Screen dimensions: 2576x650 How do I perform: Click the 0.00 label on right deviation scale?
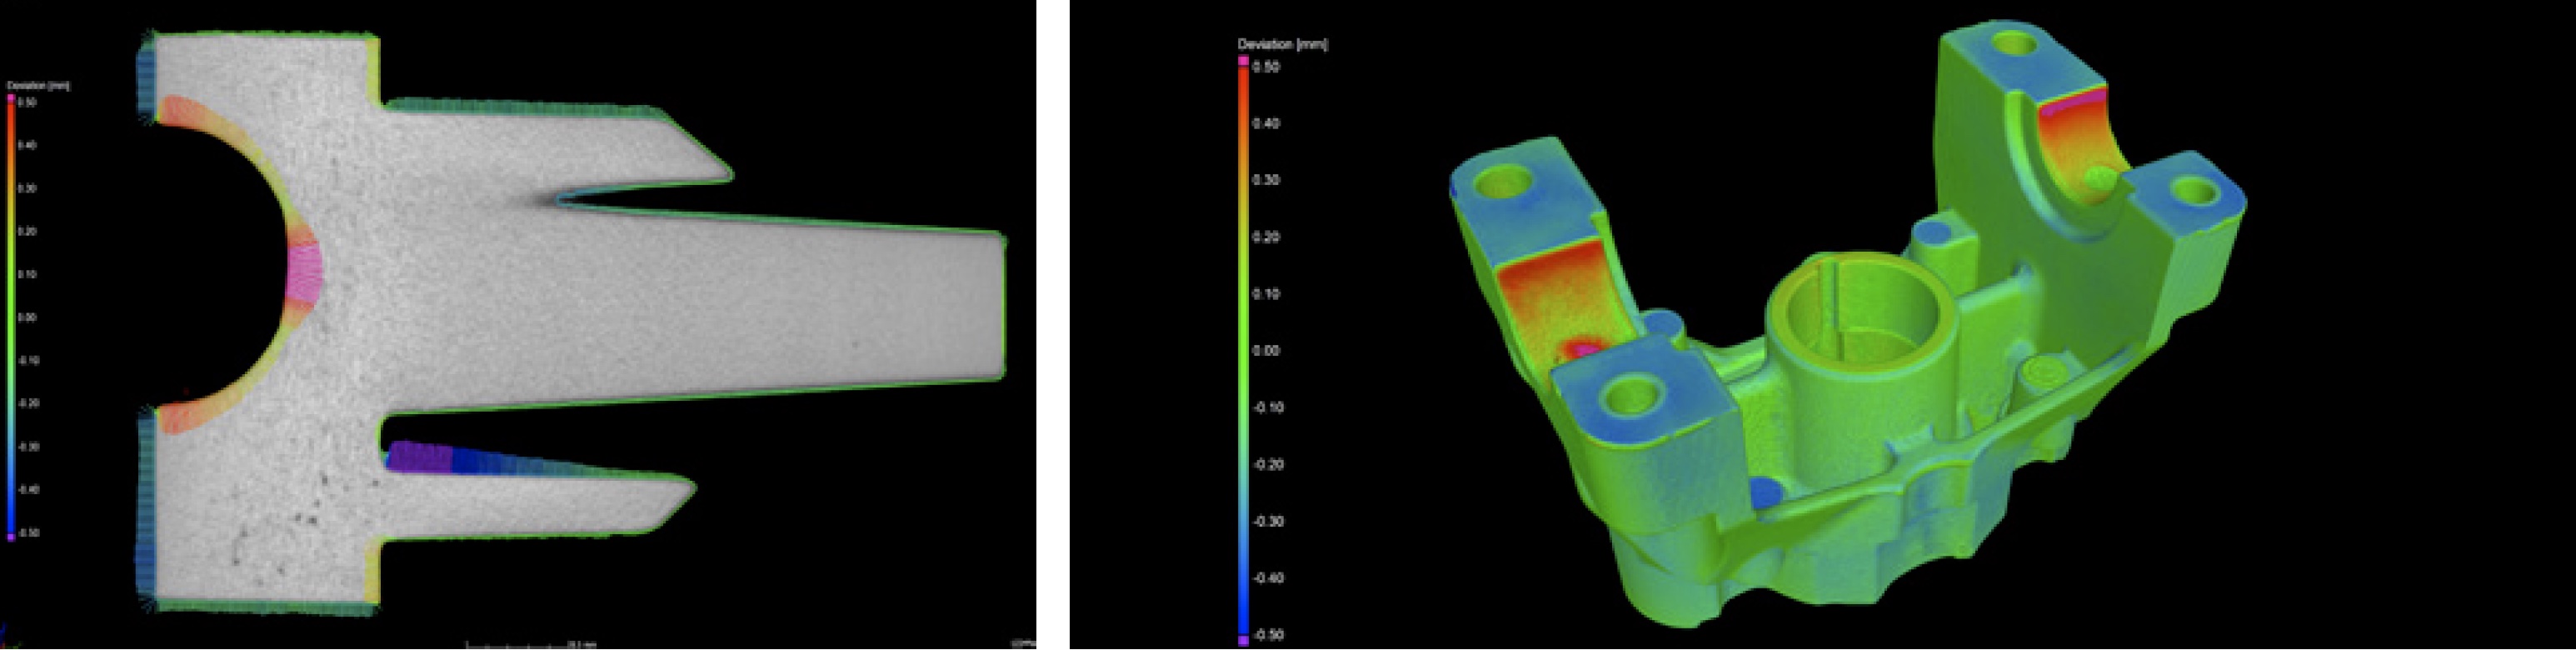click(x=1265, y=351)
